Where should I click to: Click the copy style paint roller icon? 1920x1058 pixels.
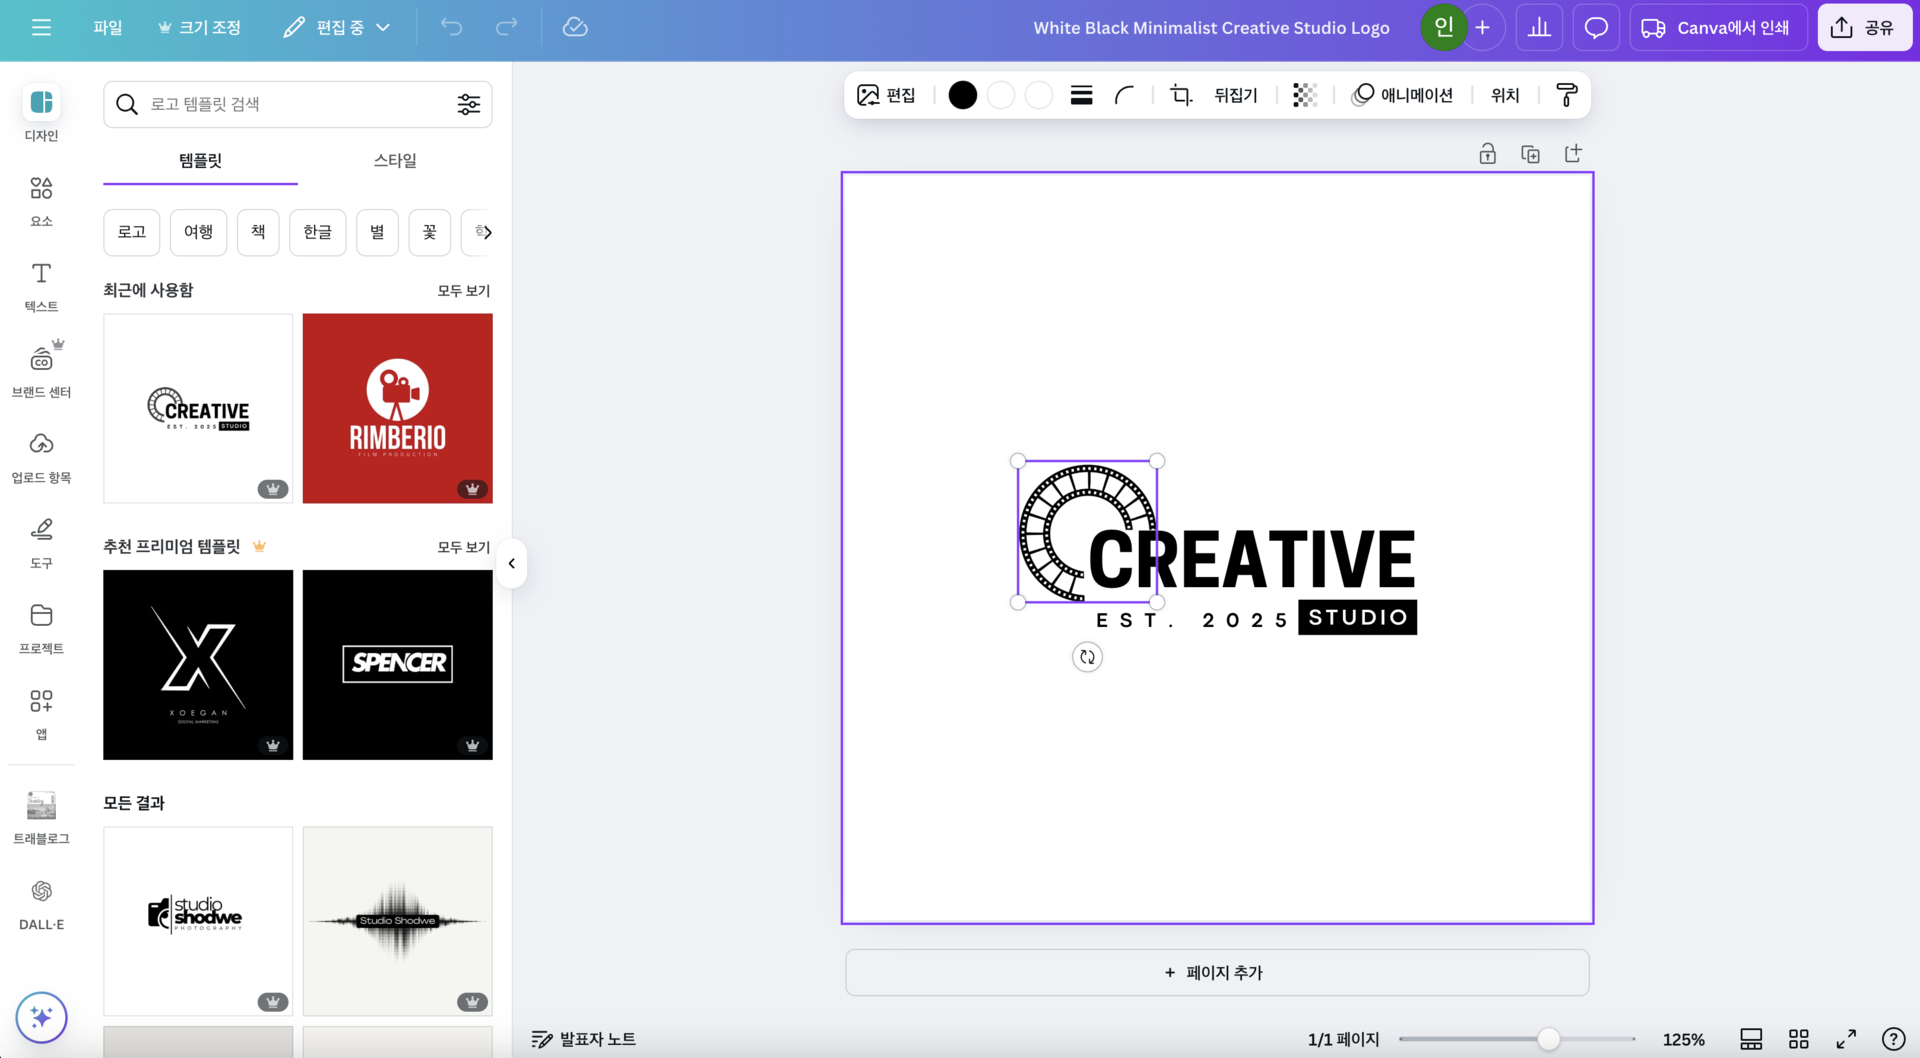1566,95
